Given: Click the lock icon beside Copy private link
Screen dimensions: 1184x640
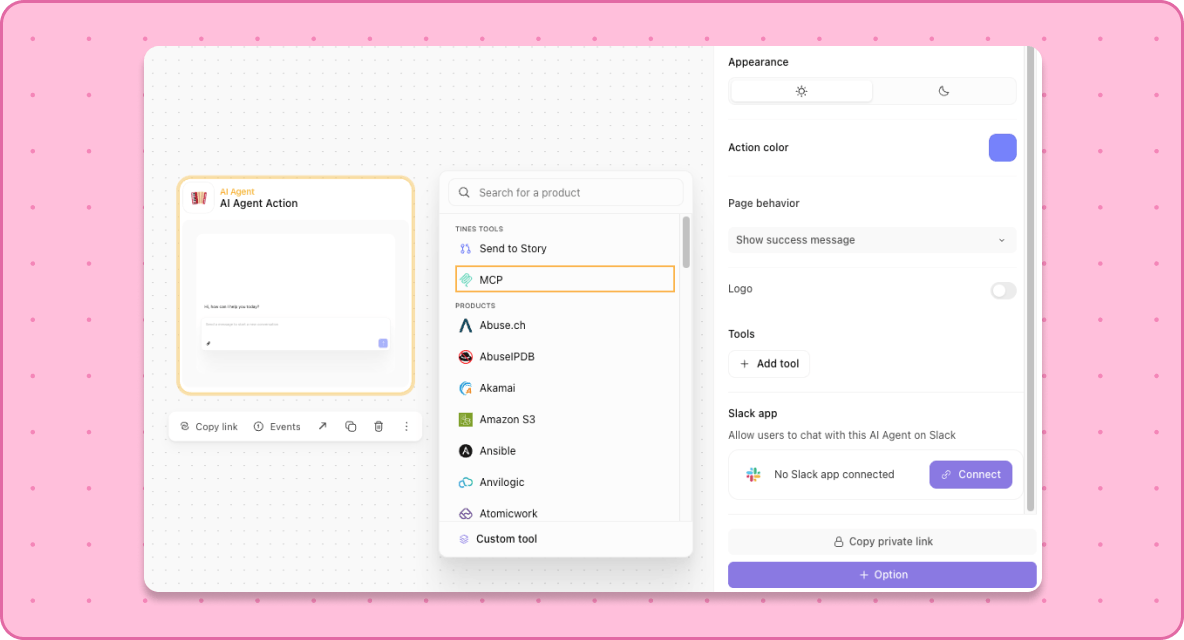Looking at the screenshot, I should coord(838,542).
